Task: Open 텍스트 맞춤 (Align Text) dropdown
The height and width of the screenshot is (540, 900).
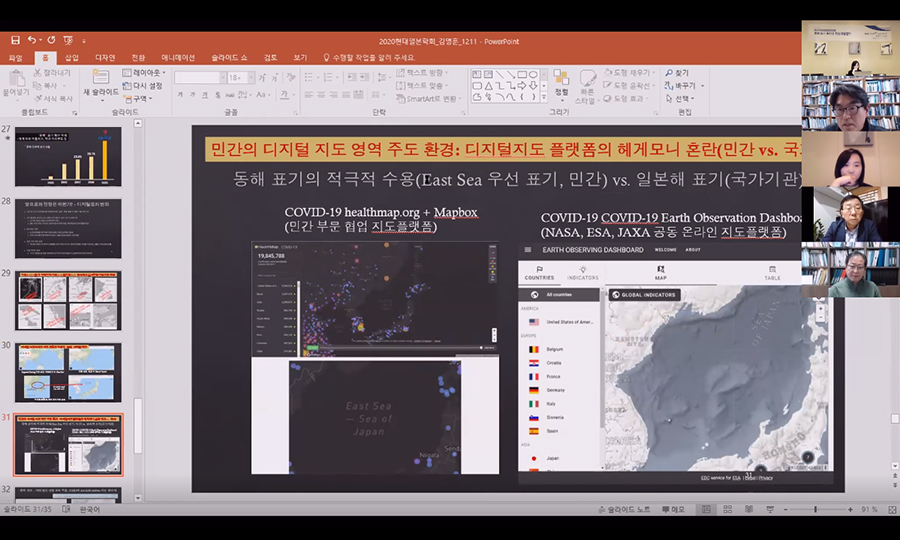Action: coord(422,86)
